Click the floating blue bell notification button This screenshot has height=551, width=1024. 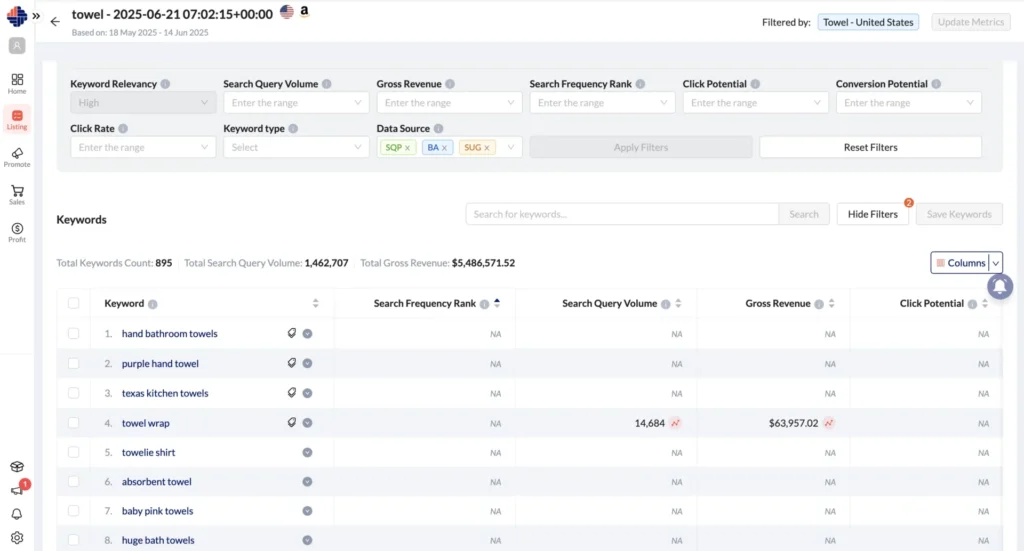(999, 286)
